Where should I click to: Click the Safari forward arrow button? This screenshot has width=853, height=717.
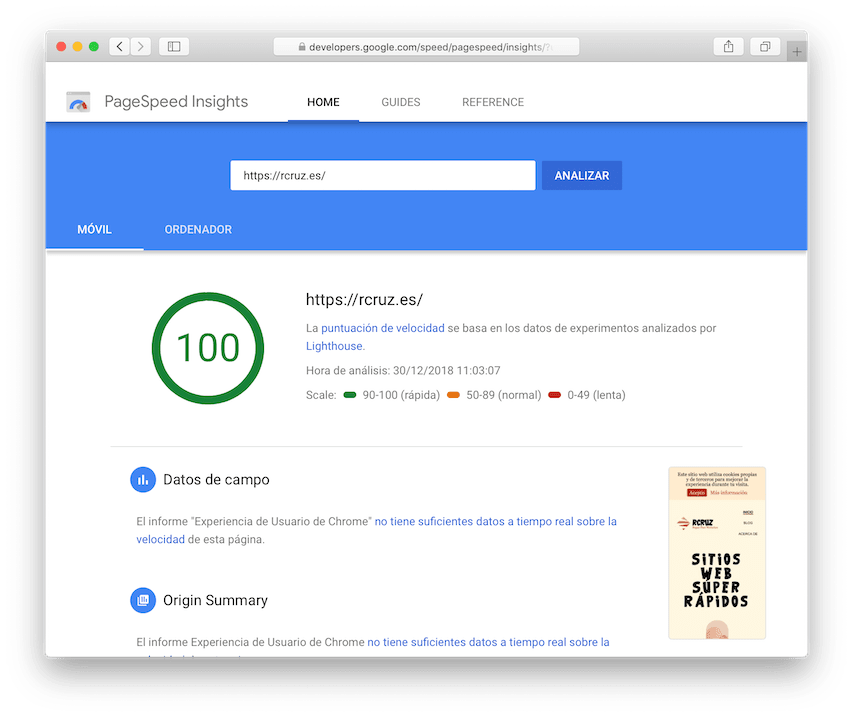coord(140,47)
